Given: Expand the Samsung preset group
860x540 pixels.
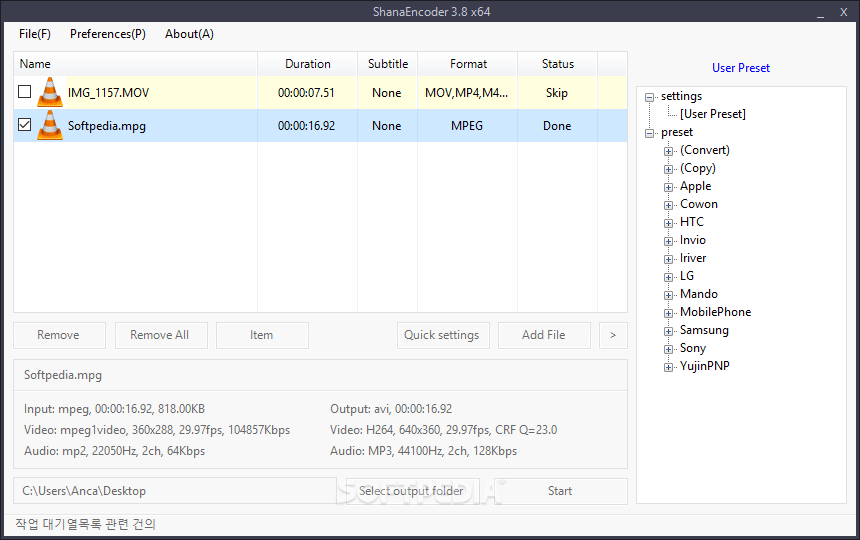Looking at the screenshot, I should (x=668, y=331).
